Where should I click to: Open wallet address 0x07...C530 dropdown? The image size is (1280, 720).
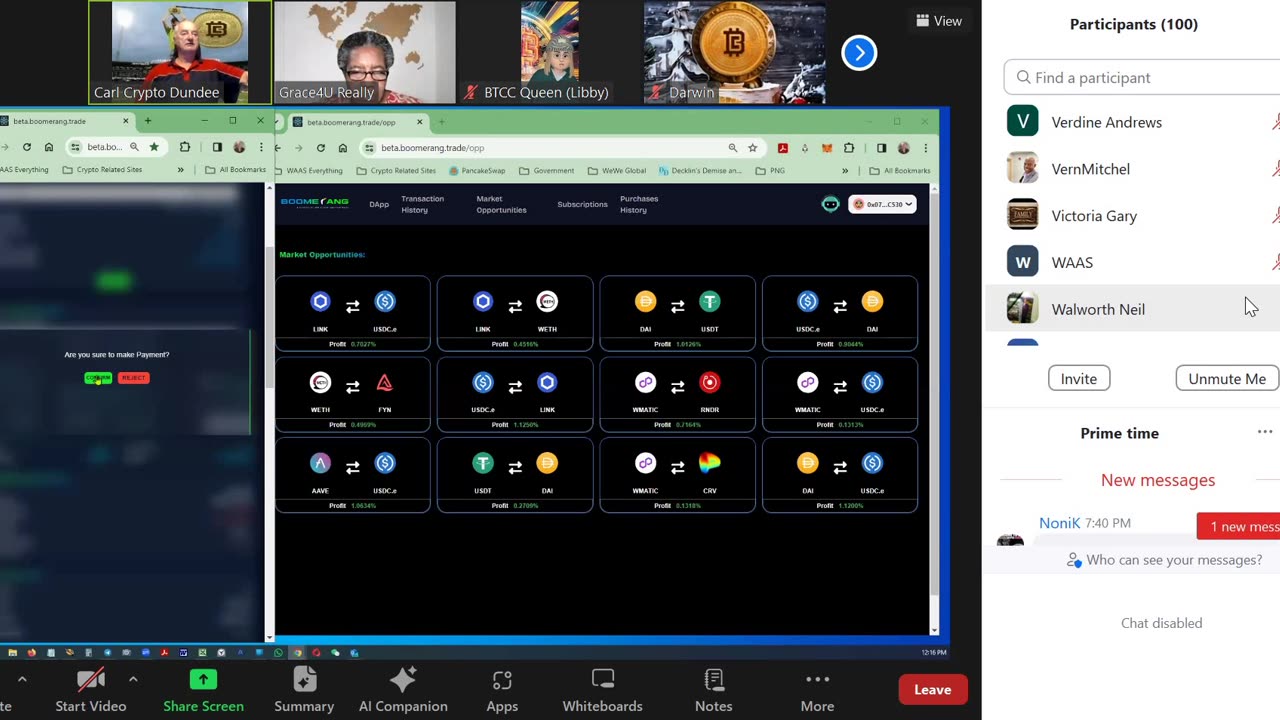[882, 204]
